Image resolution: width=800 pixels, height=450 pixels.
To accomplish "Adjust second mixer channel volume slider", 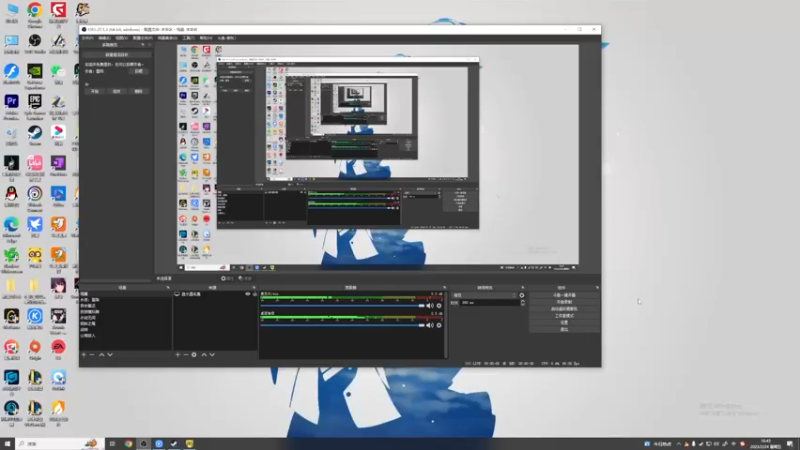I will (x=342, y=325).
